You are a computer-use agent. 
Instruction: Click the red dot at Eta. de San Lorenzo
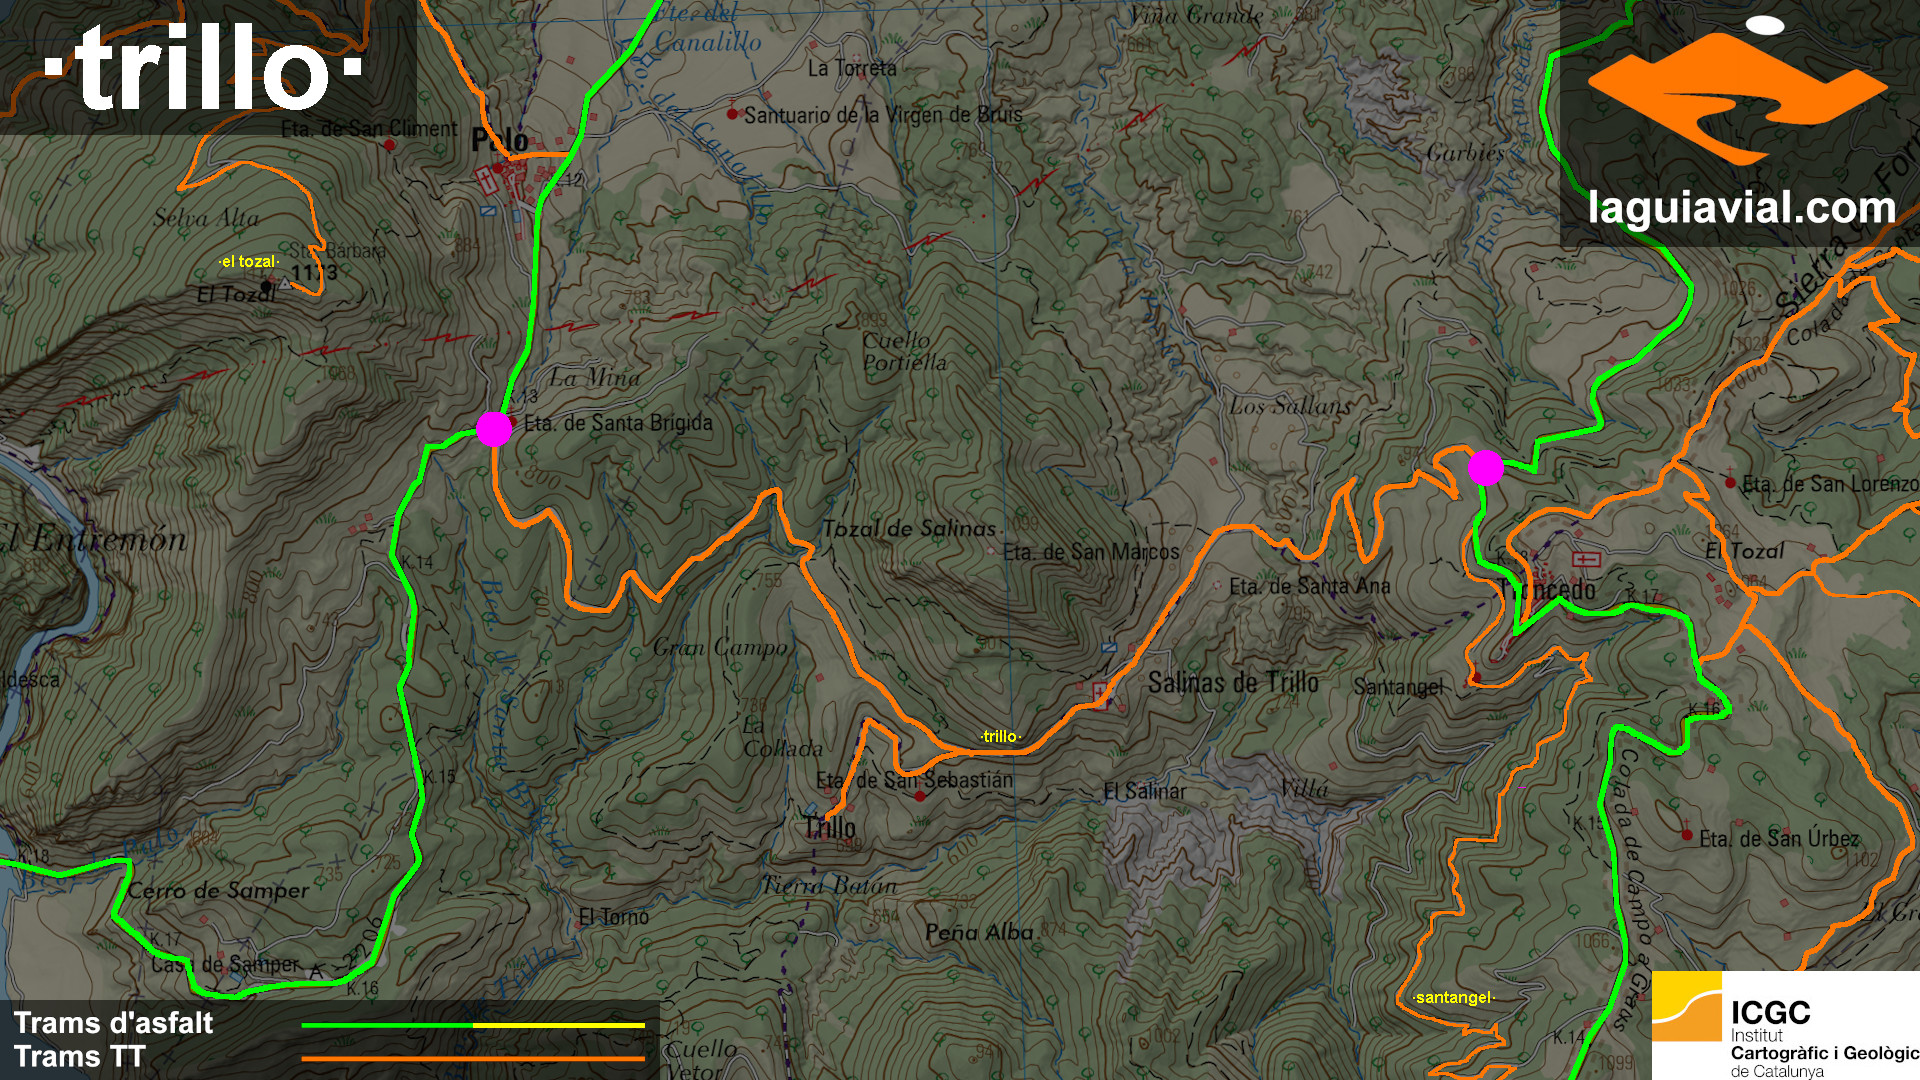(x=1730, y=483)
